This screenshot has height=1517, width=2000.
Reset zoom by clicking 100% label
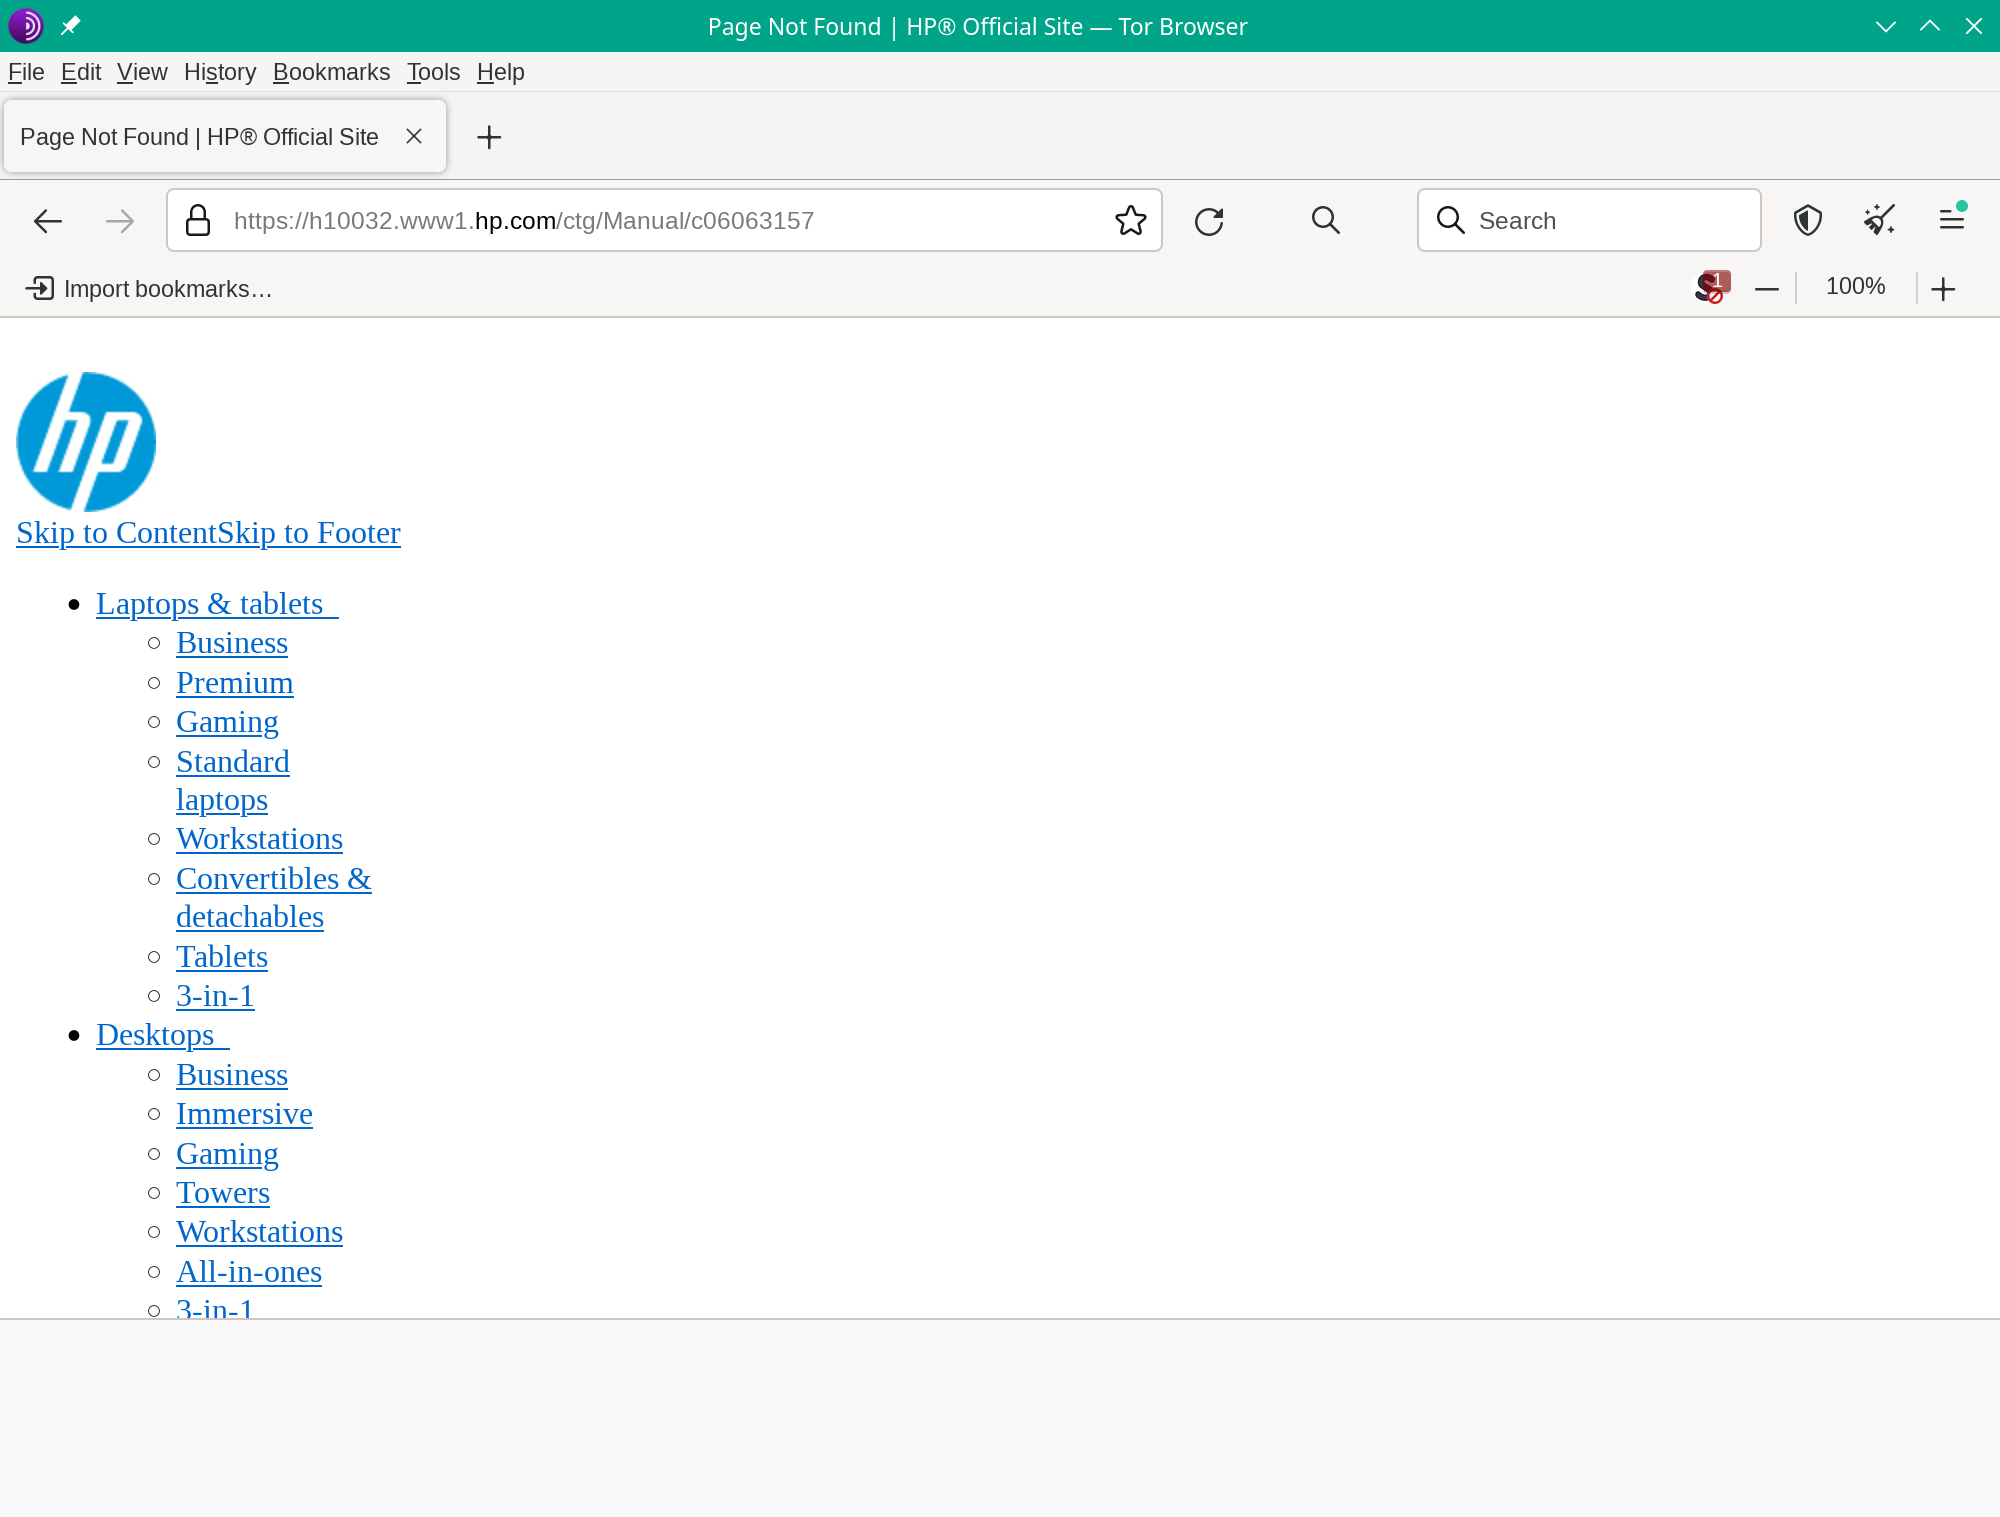[1855, 287]
